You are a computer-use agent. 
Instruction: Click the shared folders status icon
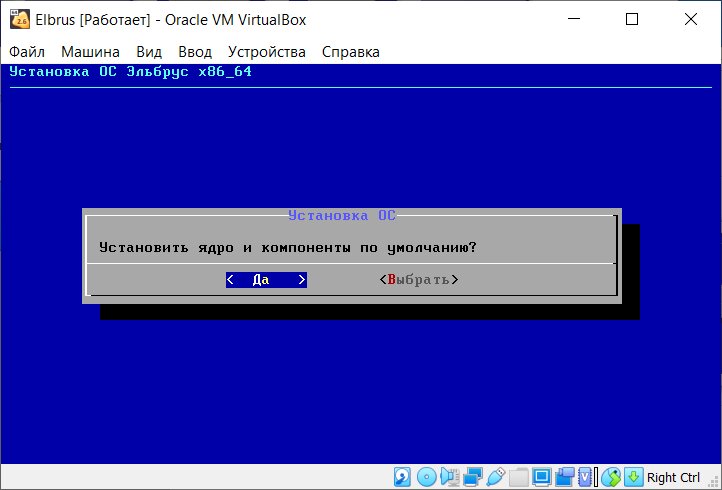519,477
